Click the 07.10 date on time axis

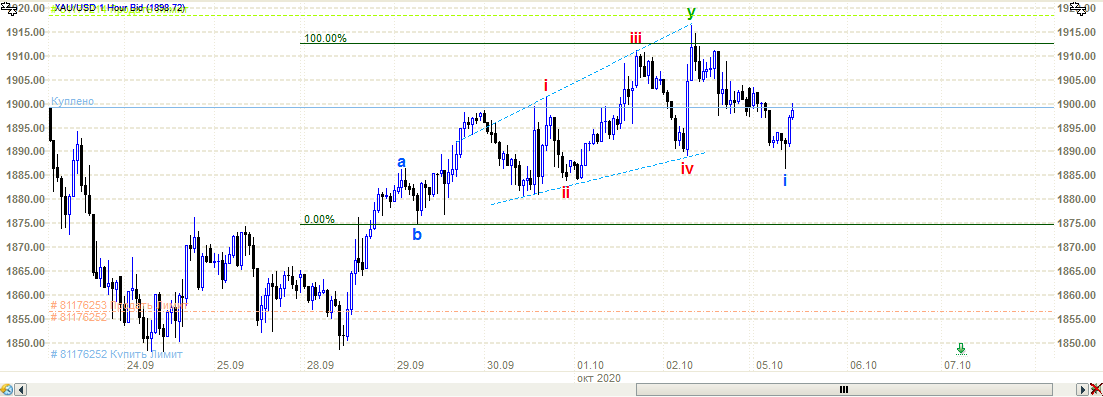pos(958,365)
